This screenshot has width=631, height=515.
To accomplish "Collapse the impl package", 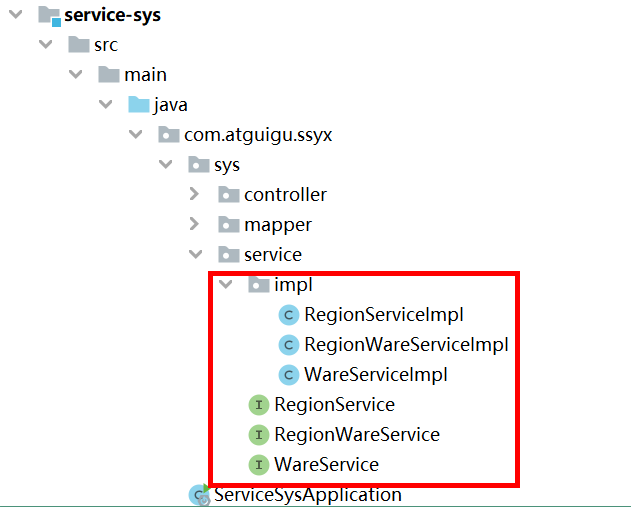I will [226, 285].
